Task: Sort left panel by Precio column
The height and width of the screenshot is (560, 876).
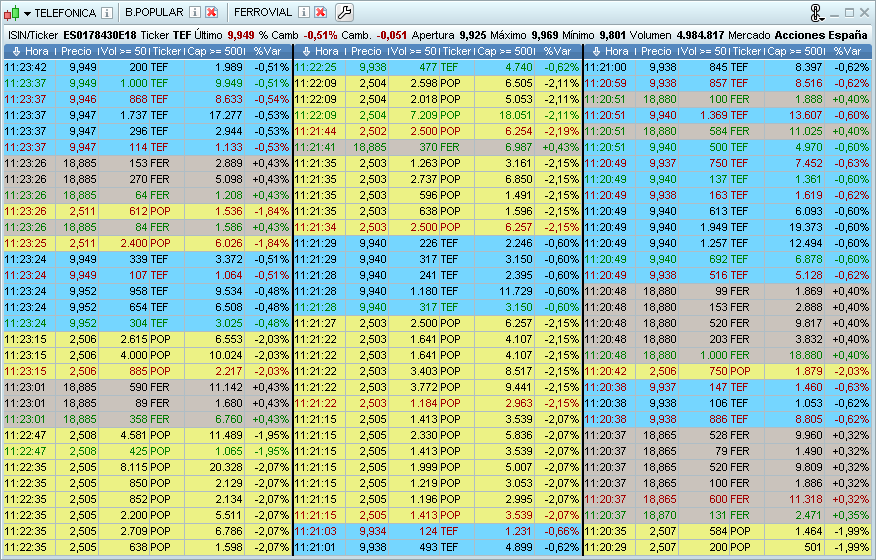Action: pyautogui.click(x=76, y=51)
